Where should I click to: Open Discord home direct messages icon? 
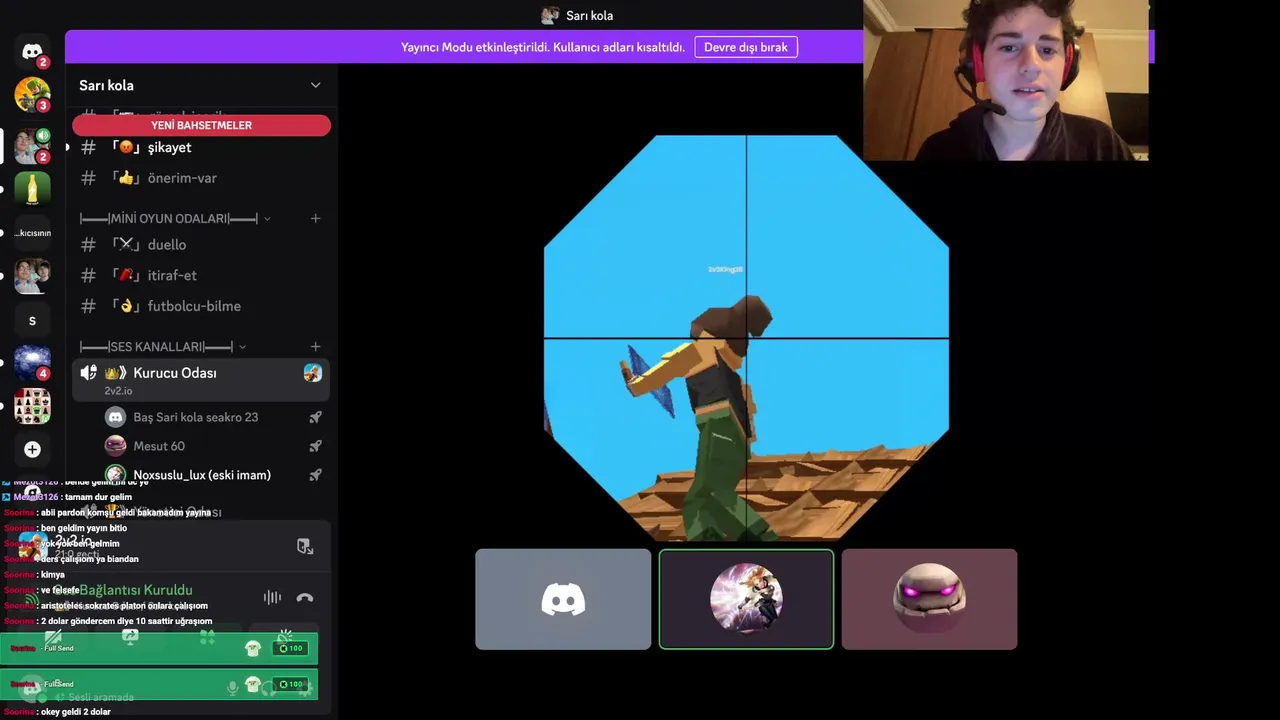pos(32,52)
